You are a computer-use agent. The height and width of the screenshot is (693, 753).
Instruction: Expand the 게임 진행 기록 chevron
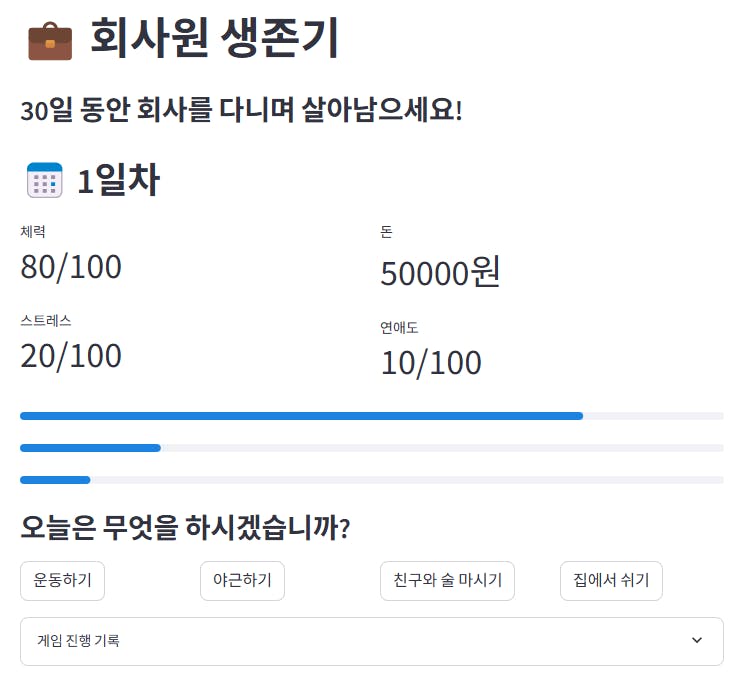click(x=697, y=641)
